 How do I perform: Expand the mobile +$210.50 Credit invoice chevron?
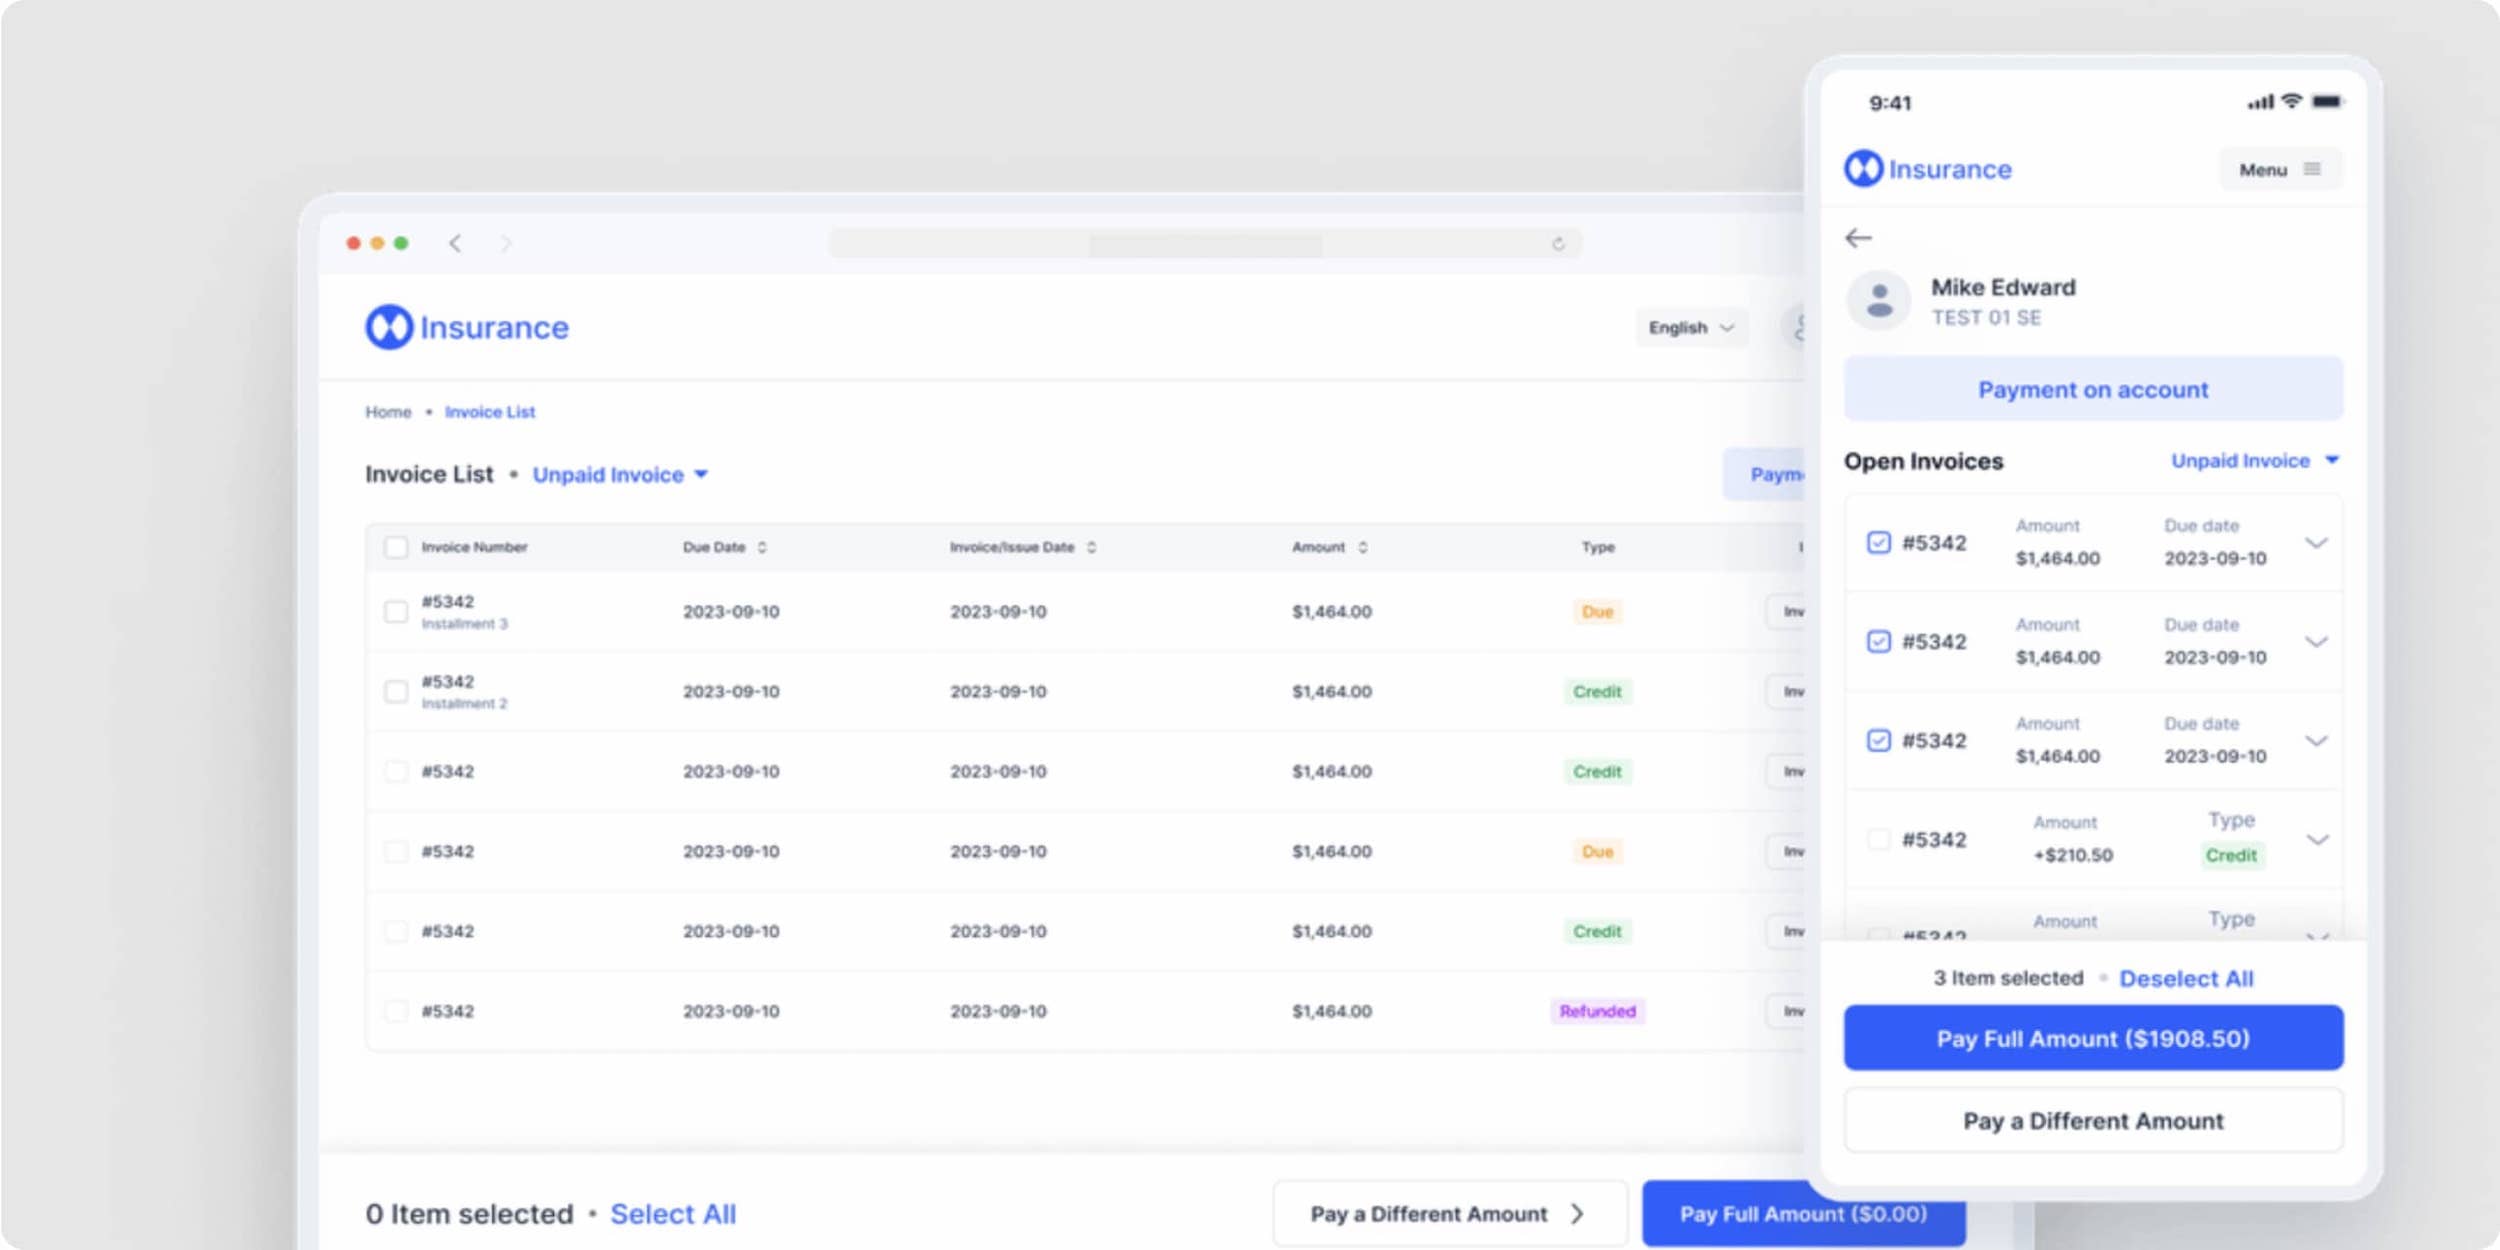[x=2317, y=839]
